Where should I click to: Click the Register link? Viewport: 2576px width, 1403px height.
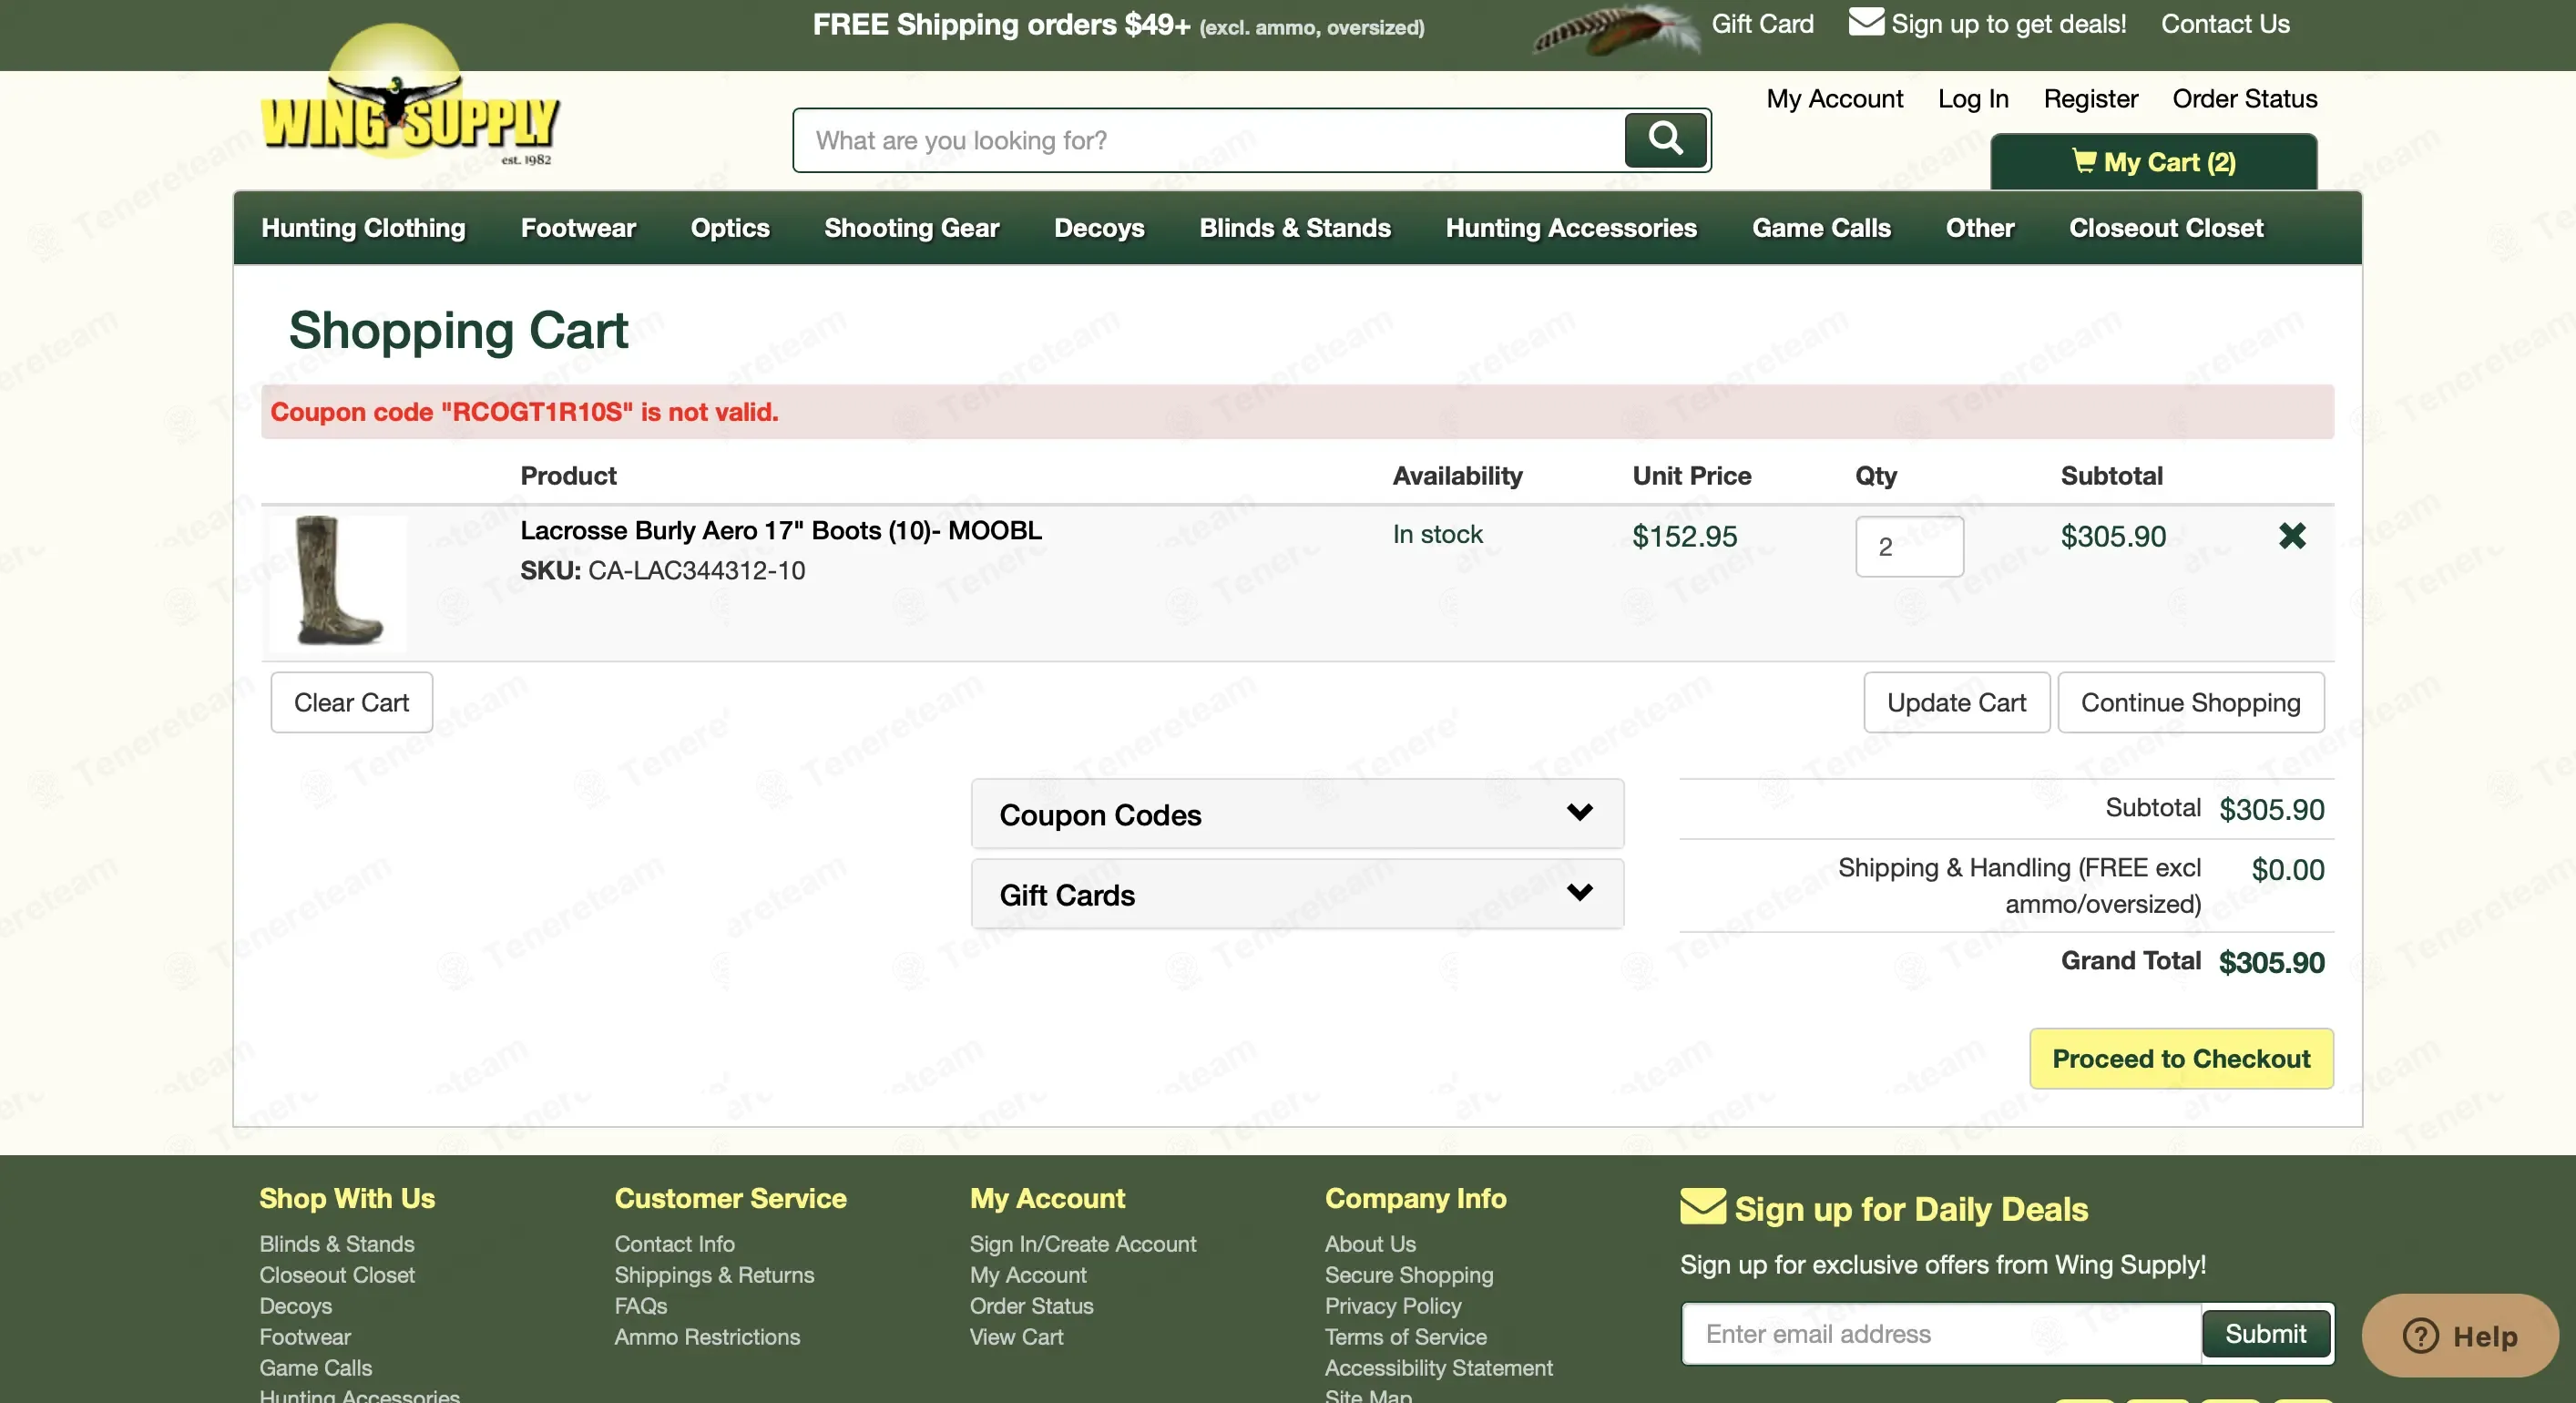point(2090,98)
